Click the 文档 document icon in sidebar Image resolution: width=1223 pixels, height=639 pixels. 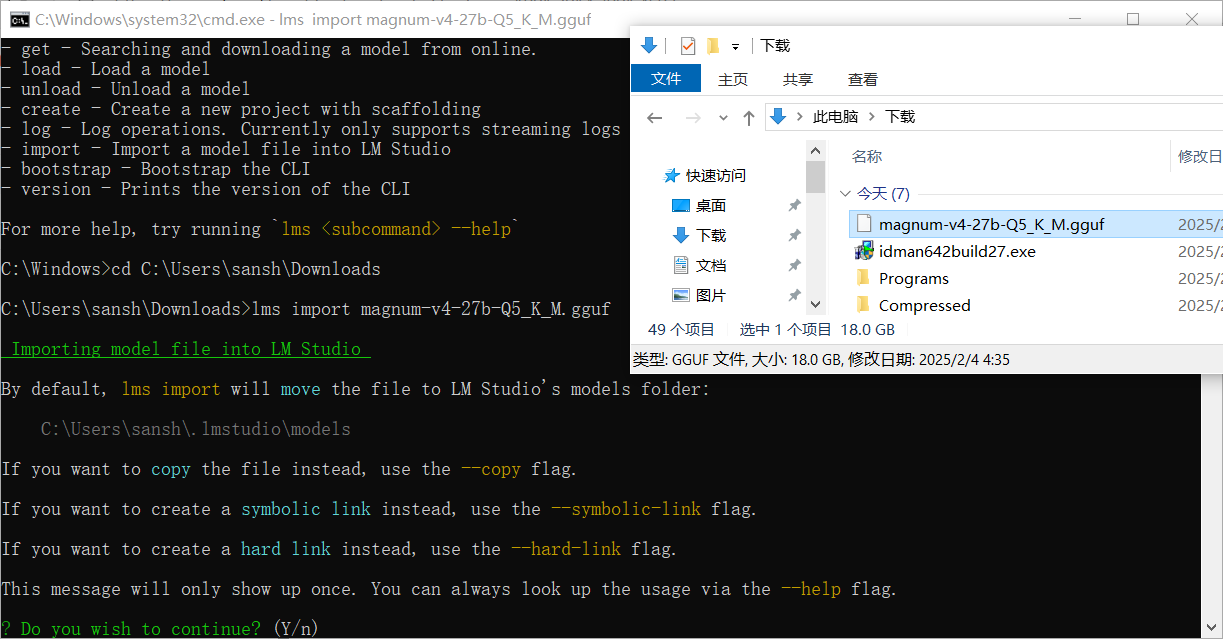pos(681,265)
